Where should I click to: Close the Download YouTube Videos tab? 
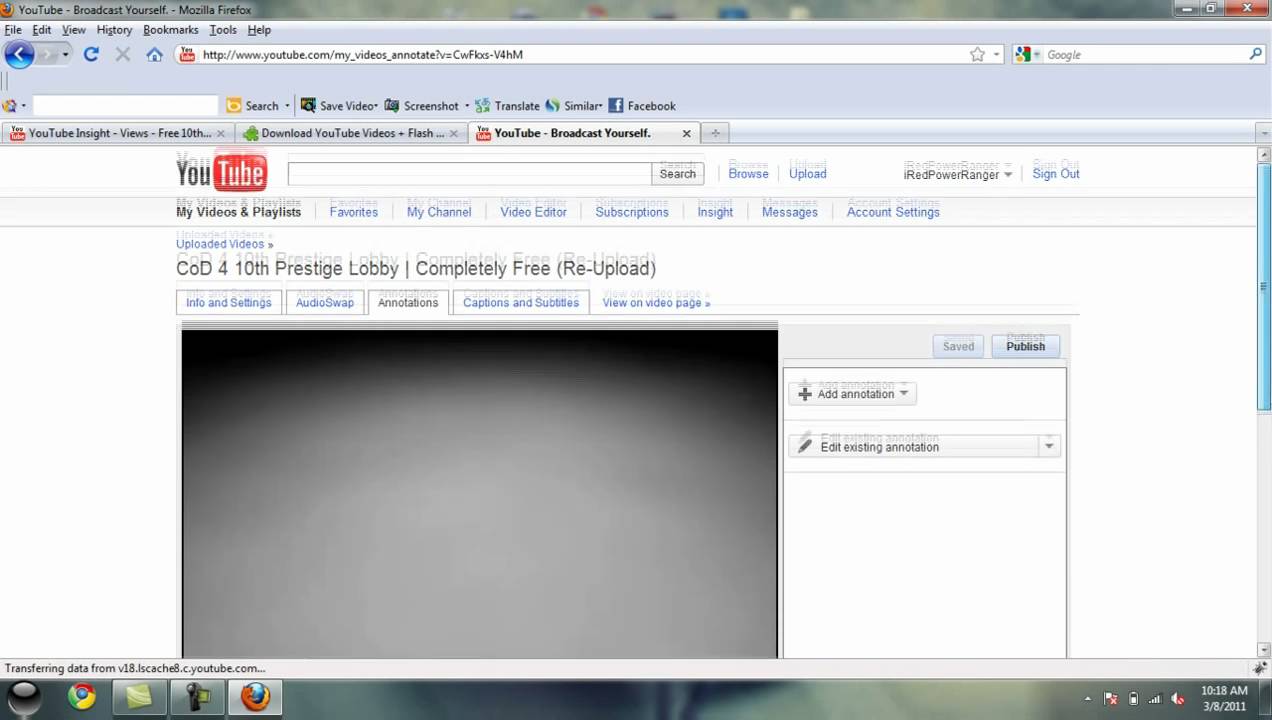453,133
